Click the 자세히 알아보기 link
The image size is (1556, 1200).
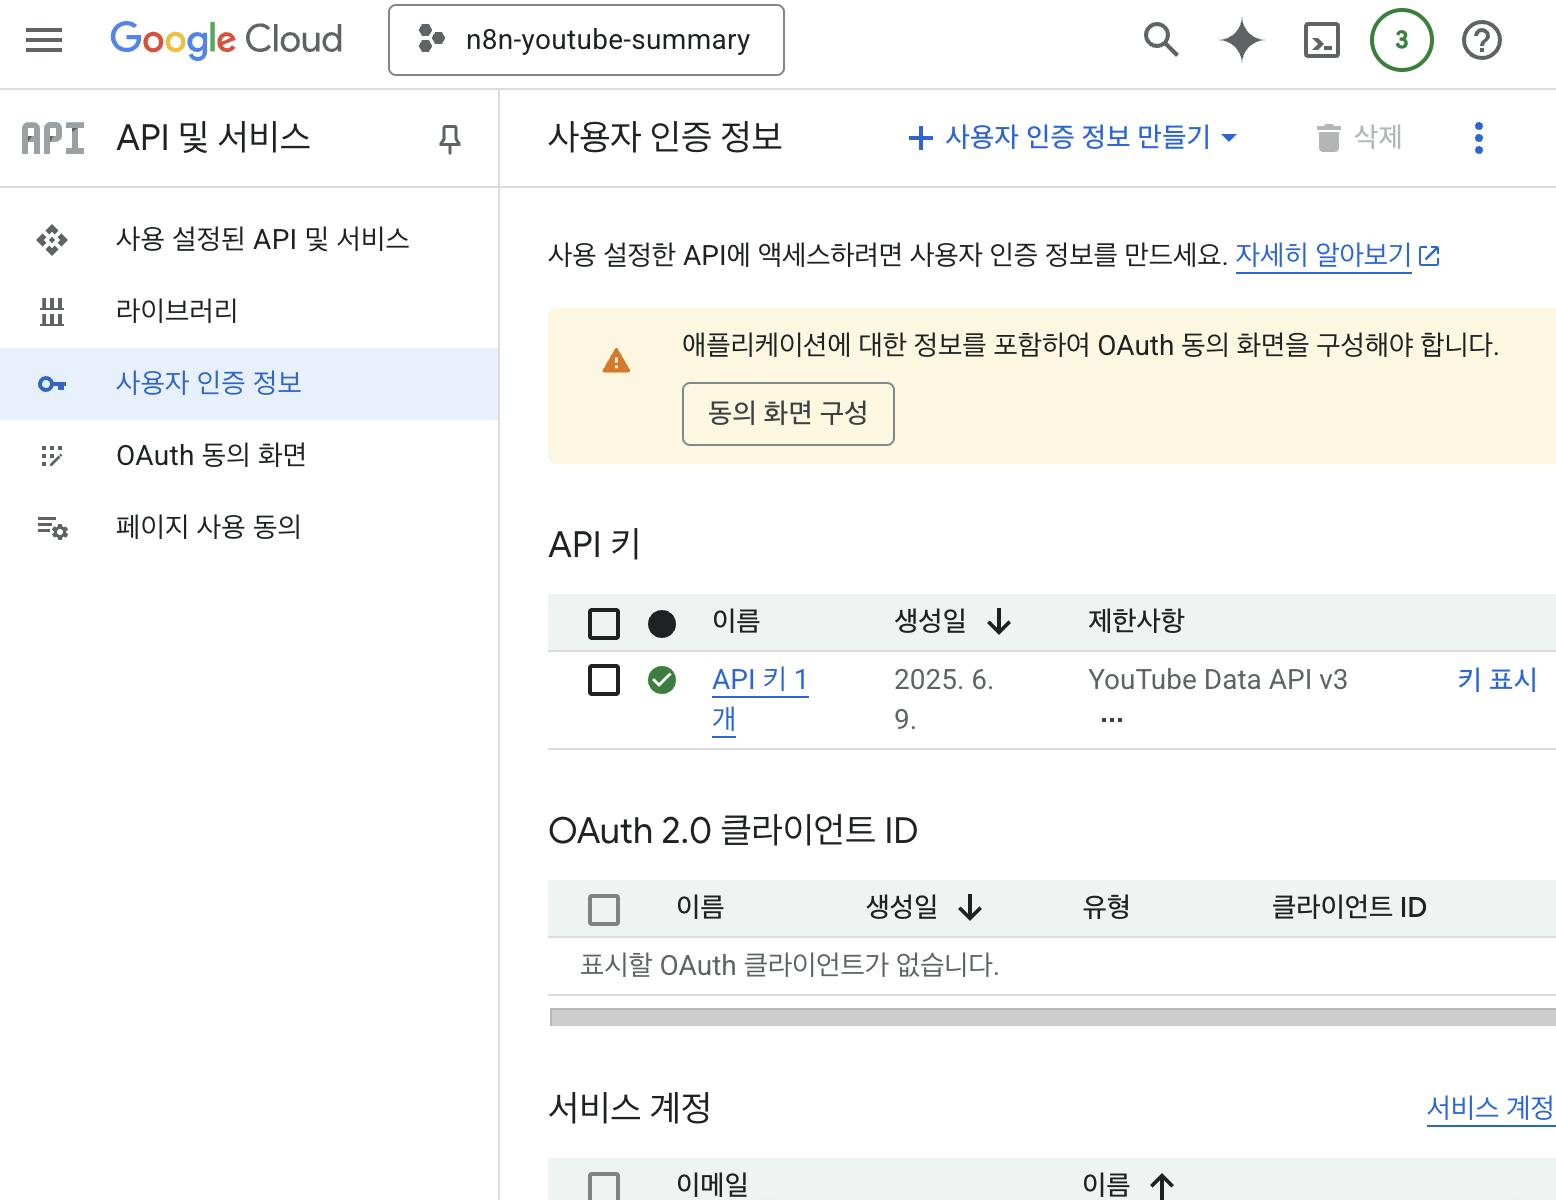(x=1323, y=256)
